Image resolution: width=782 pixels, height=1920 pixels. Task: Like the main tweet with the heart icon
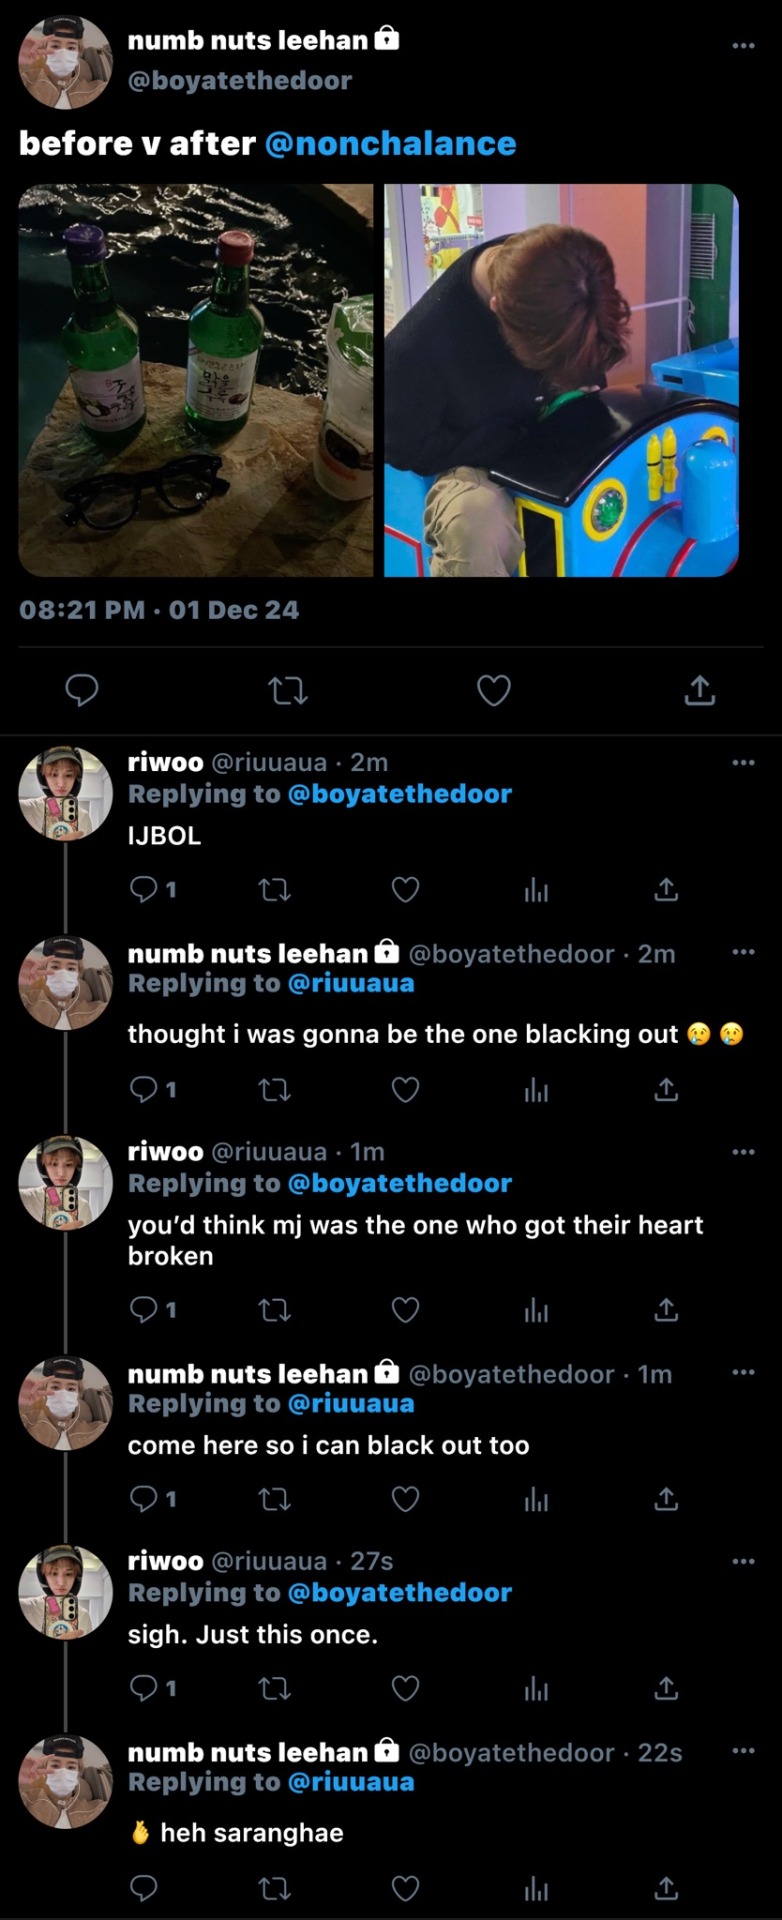[x=493, y=690]
